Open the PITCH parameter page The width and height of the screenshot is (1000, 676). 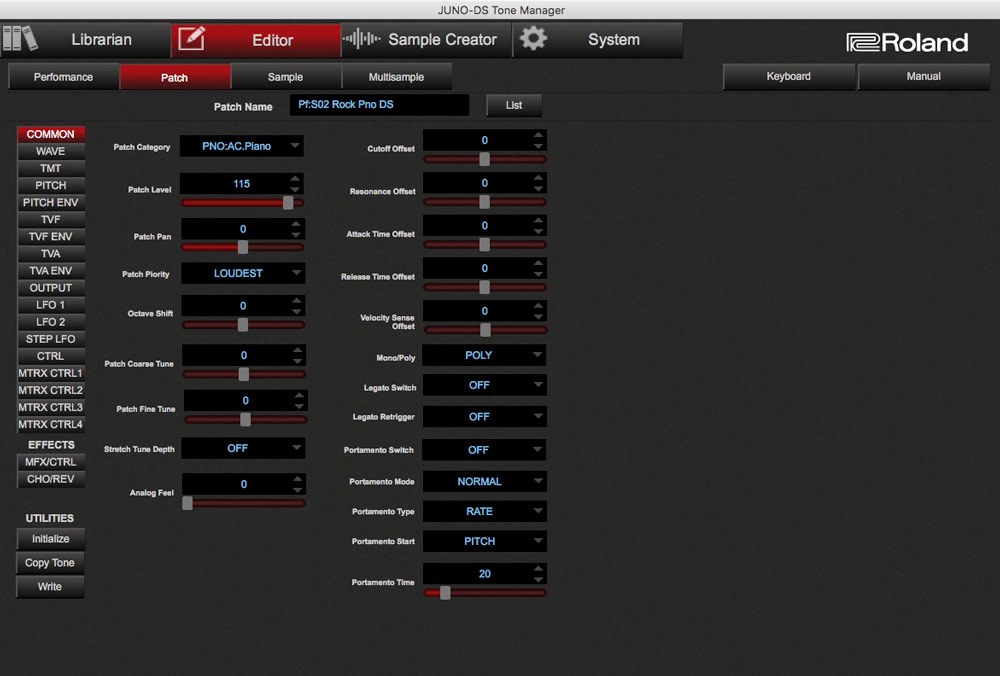[50, 185]
